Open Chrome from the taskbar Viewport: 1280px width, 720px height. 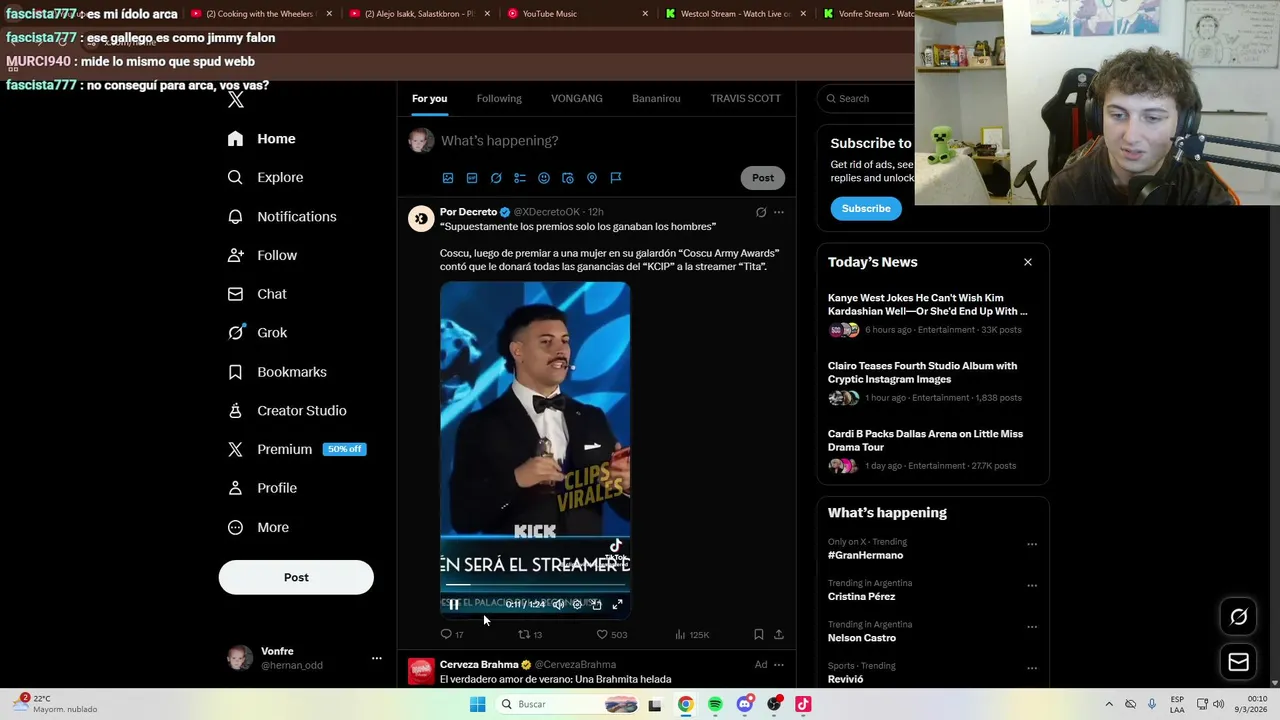[x=685, y=704]
